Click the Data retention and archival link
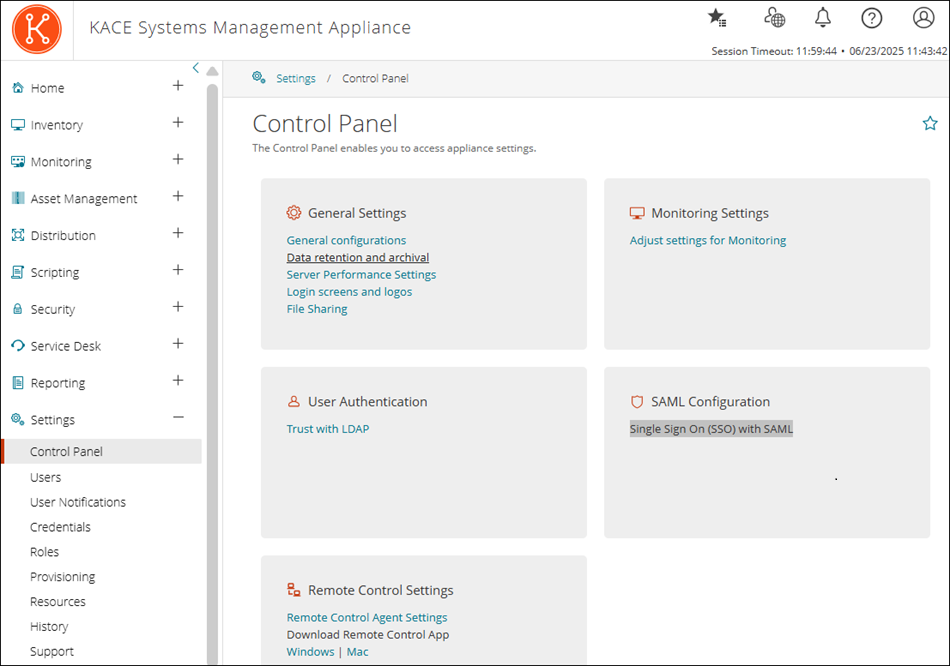 click(x=357, y=257)
